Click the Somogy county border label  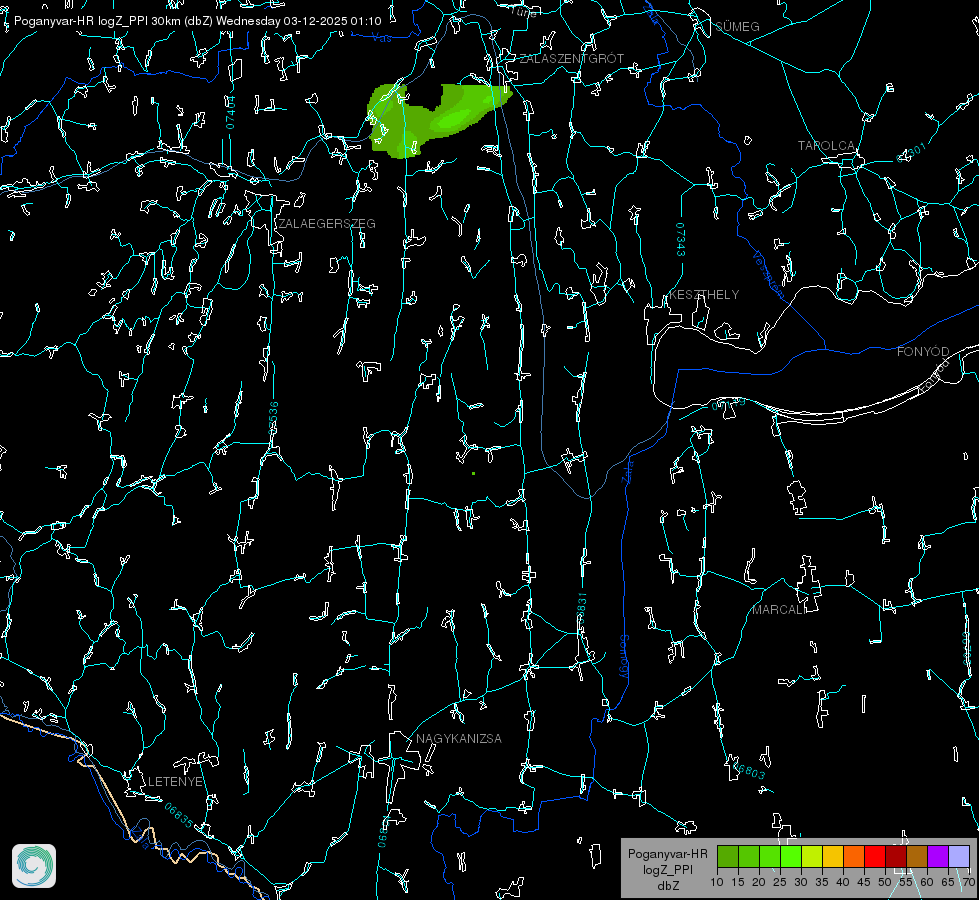click(x=623, y=657)
